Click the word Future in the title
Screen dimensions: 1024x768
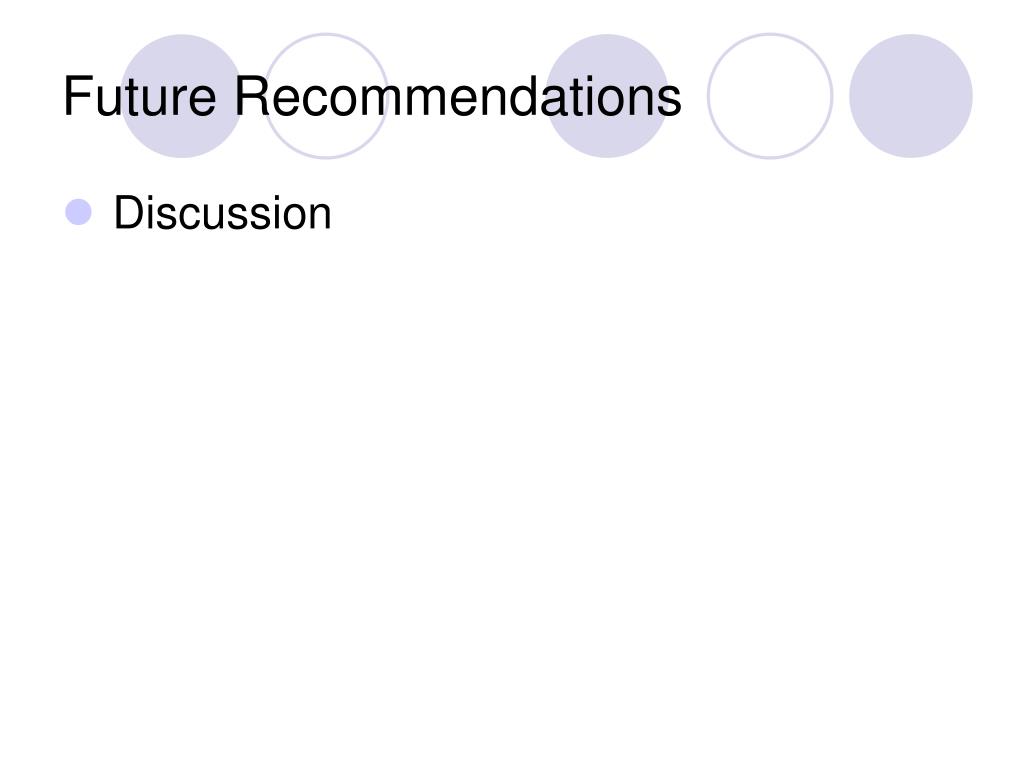coord(140,97)
